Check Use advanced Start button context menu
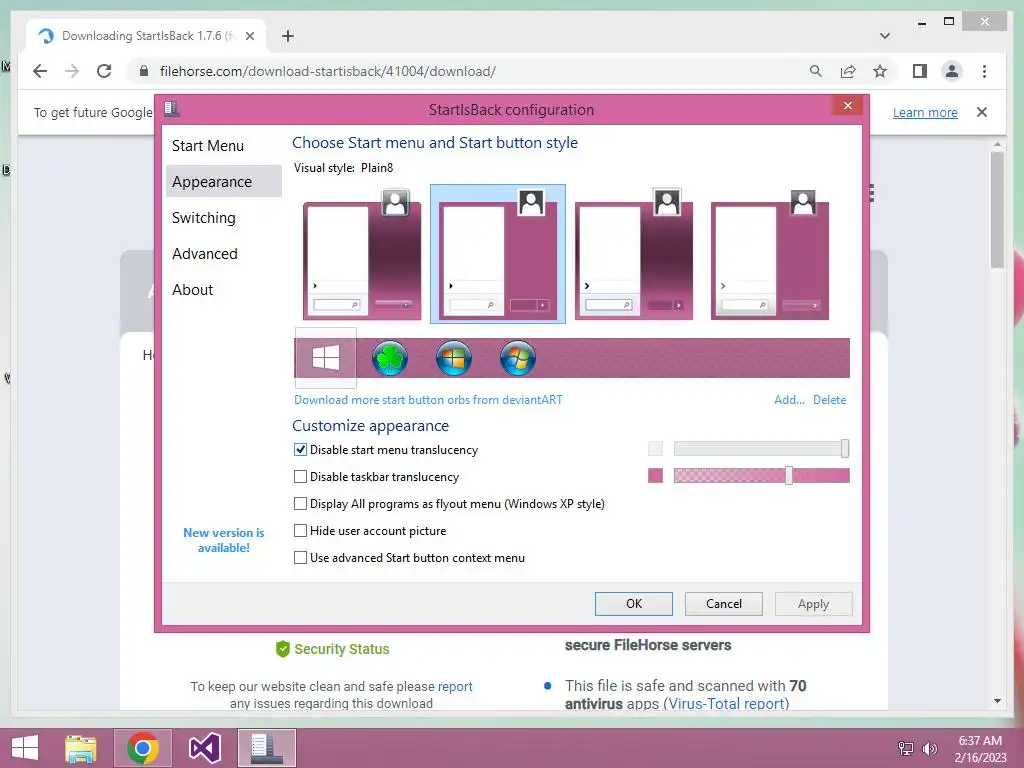The height and width of the screenshot is (768, 1024). pos(300,558)
